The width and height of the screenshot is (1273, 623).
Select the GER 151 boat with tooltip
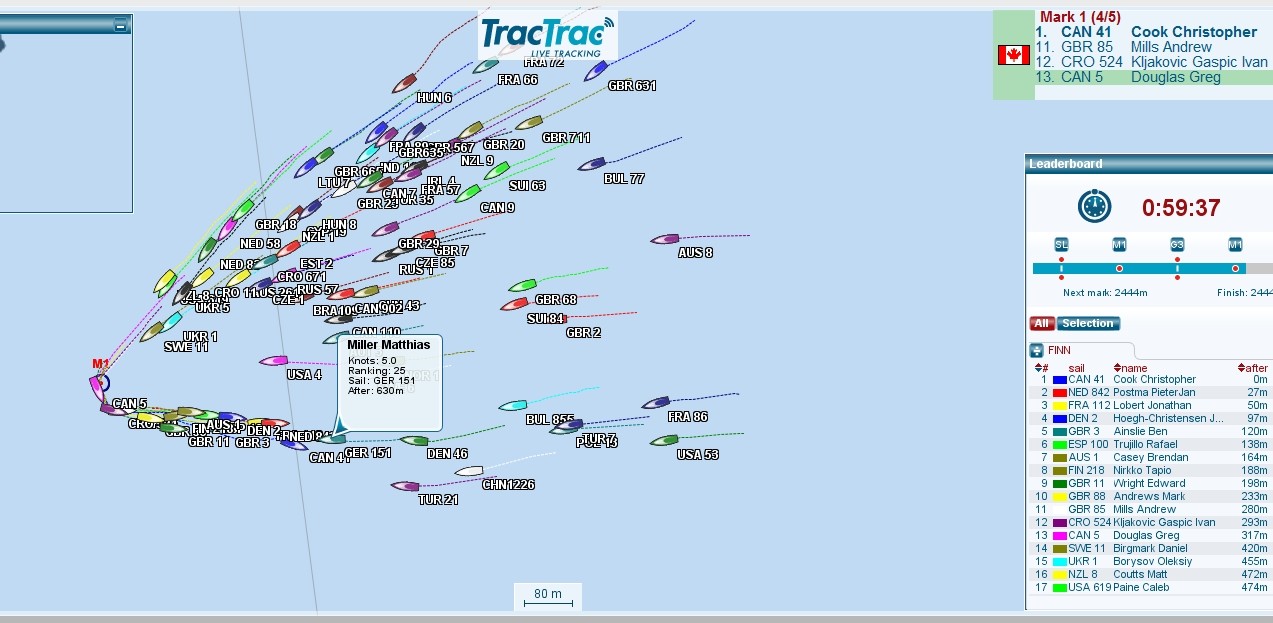332,438
